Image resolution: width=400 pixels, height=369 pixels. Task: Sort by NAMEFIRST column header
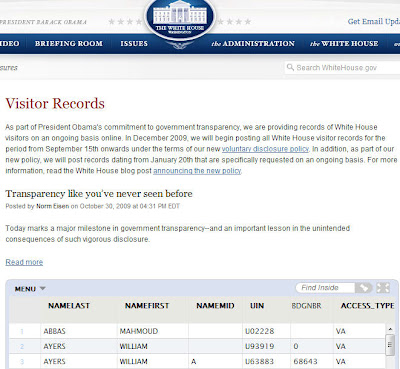coord(147,306)
